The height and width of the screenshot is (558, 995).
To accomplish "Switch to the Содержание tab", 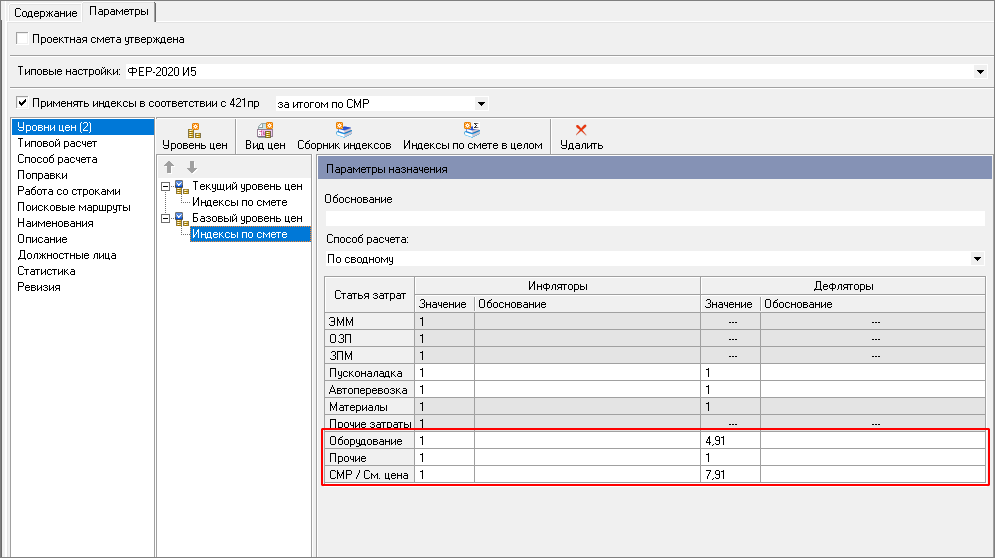I will pyautogui.click(x=44, y=12).
